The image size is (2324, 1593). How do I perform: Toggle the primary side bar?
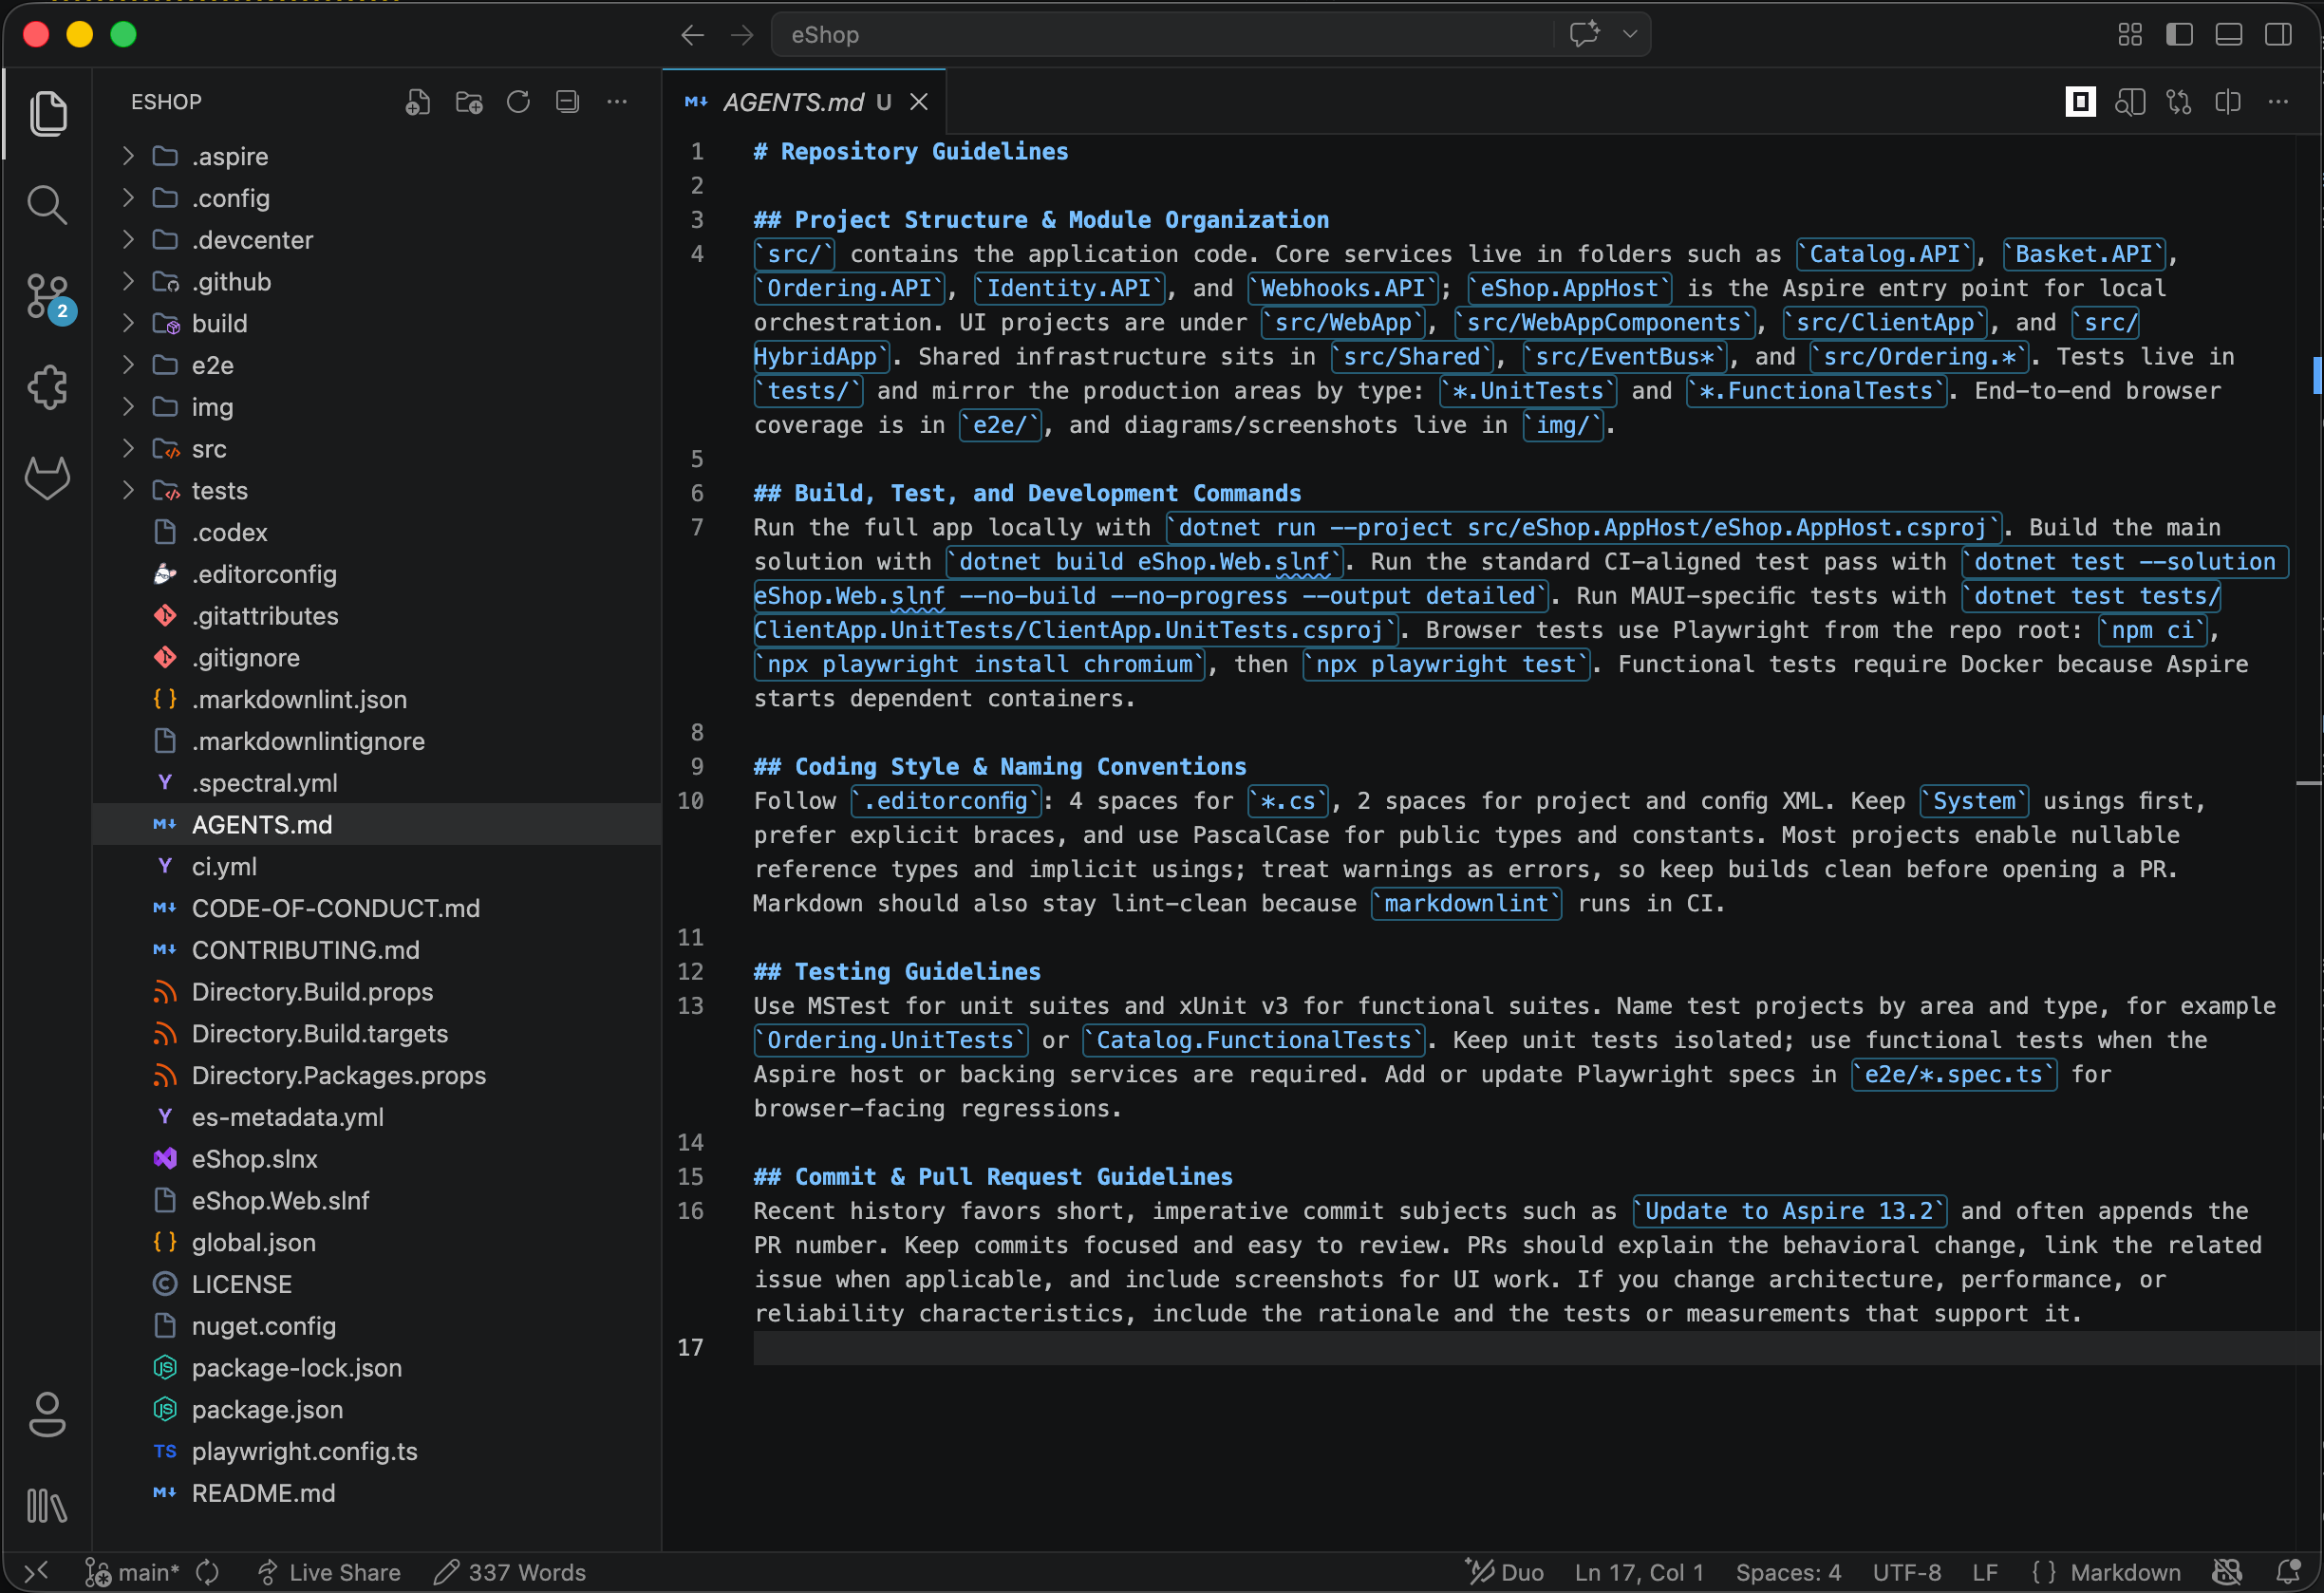2180,35
